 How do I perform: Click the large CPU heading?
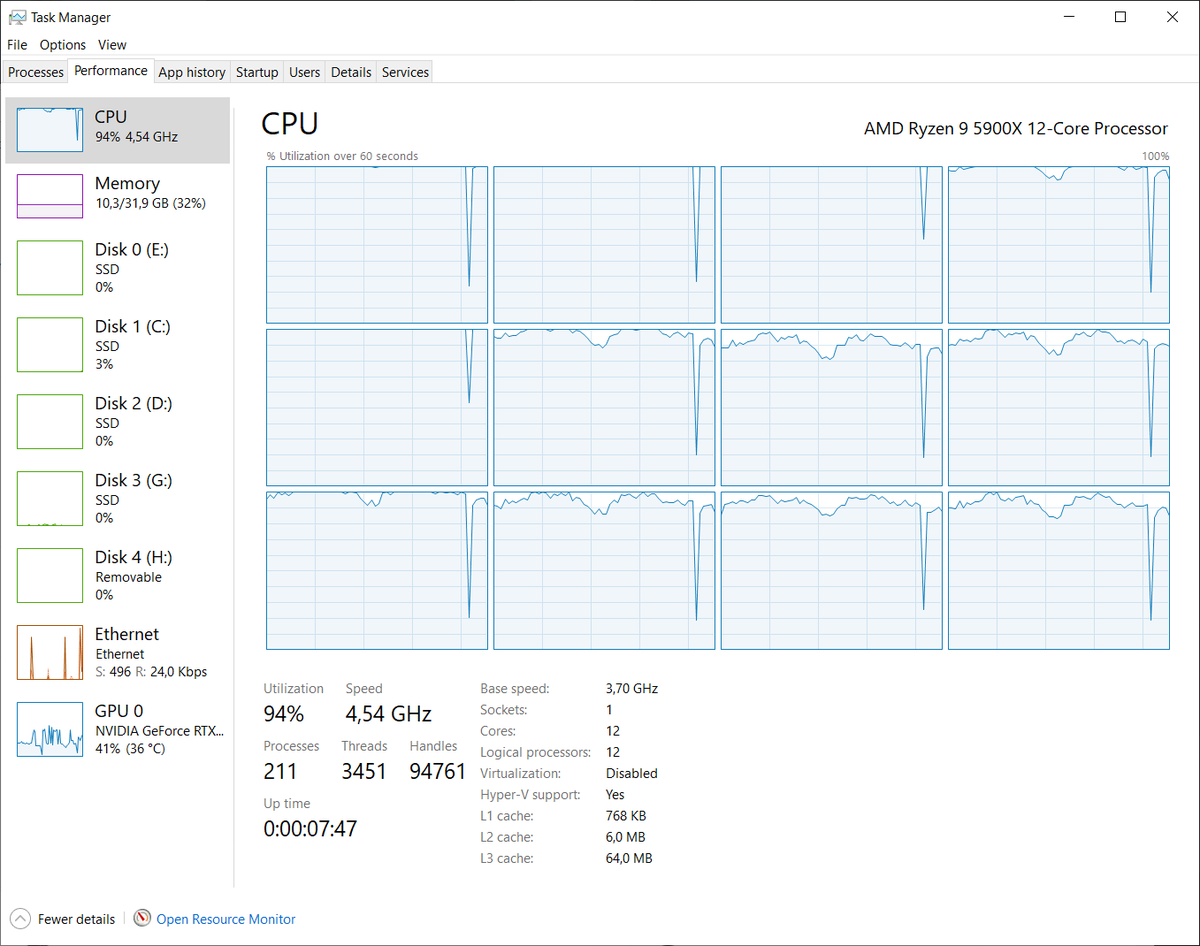coord(290,124)
